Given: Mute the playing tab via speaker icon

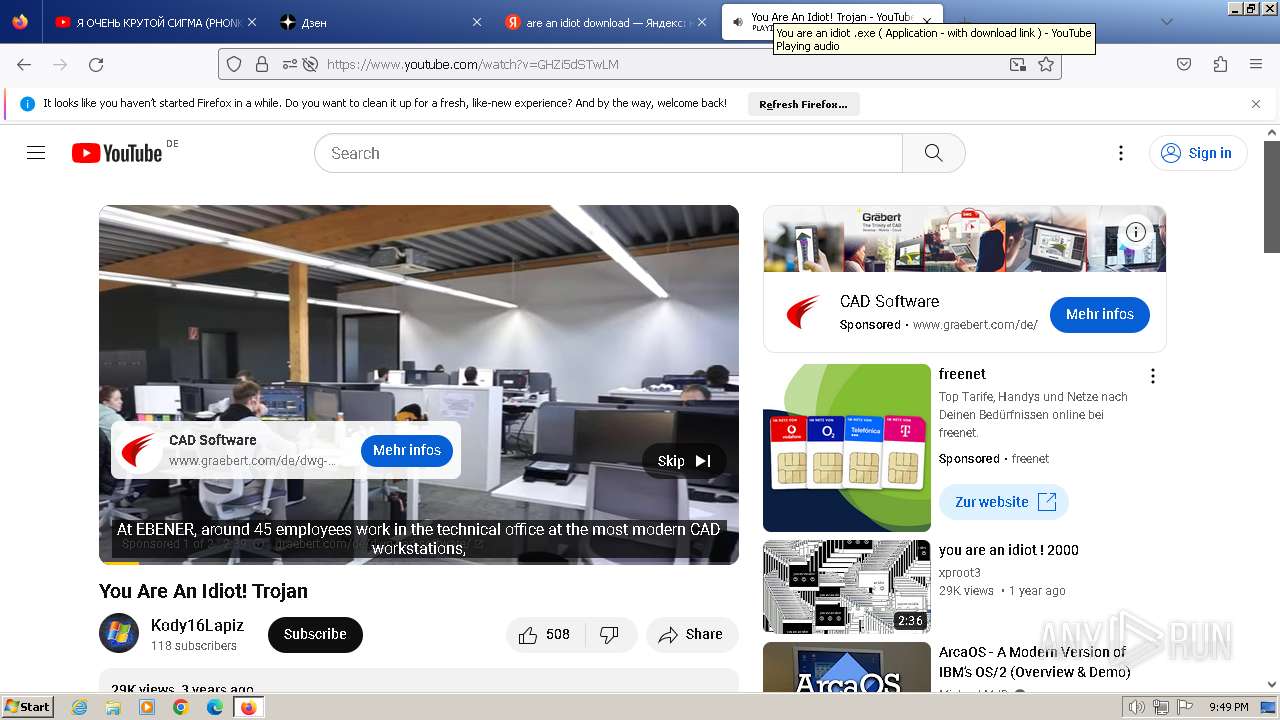Looking at the screenshot, I should [x=737, y=21].
